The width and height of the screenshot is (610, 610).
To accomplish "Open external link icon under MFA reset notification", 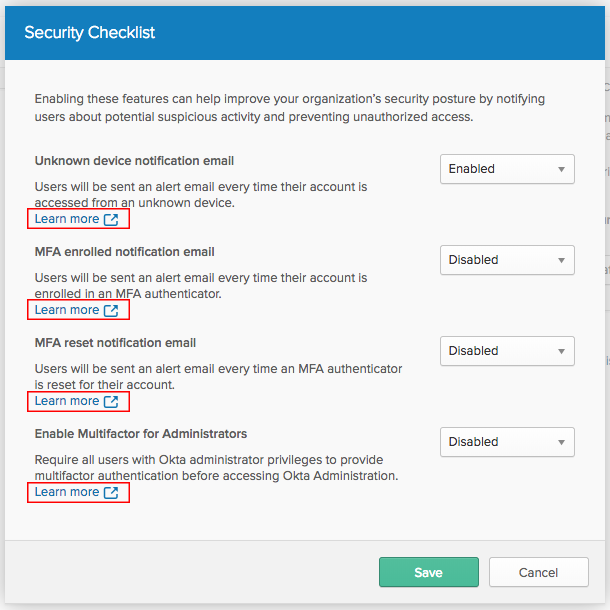I will 111,401.
